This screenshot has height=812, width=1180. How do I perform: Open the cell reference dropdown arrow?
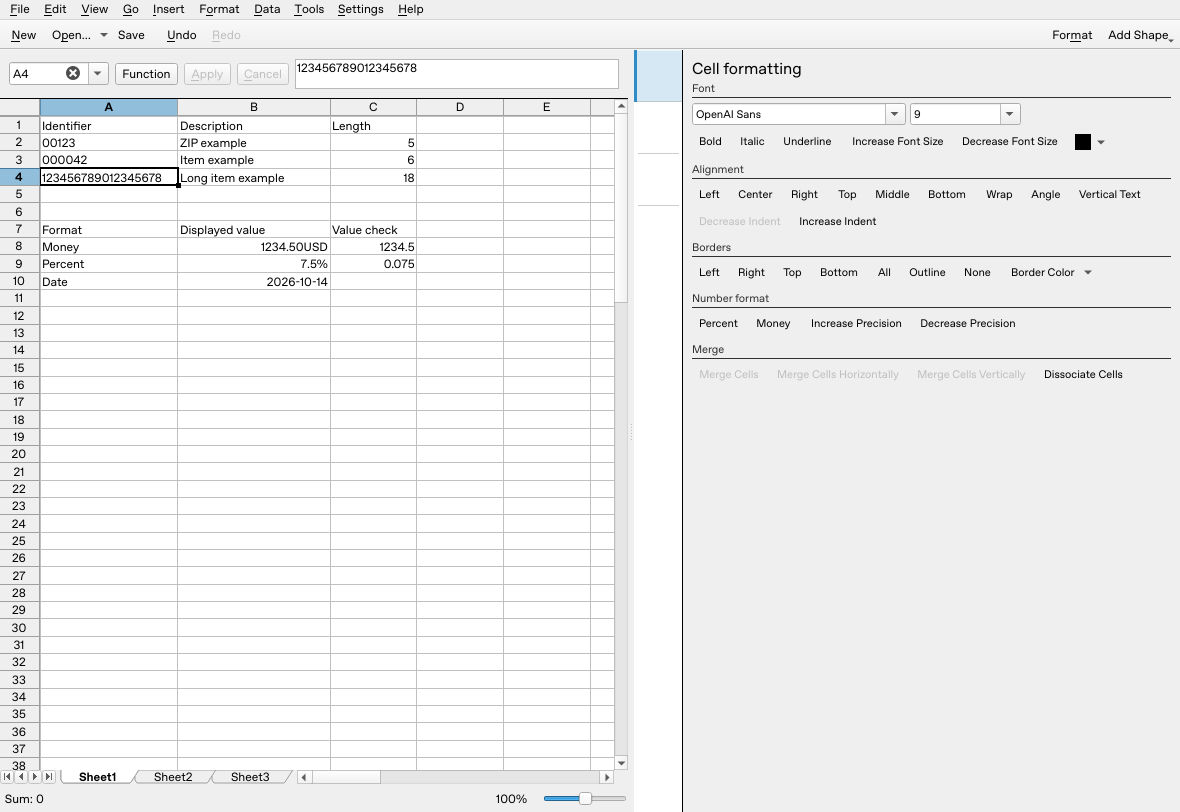98,73
